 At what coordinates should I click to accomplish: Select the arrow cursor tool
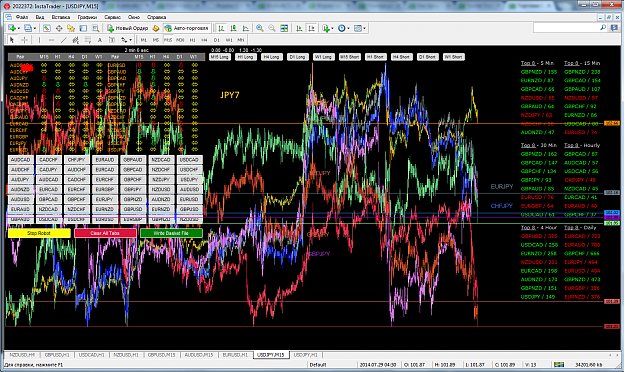point(12,40)
